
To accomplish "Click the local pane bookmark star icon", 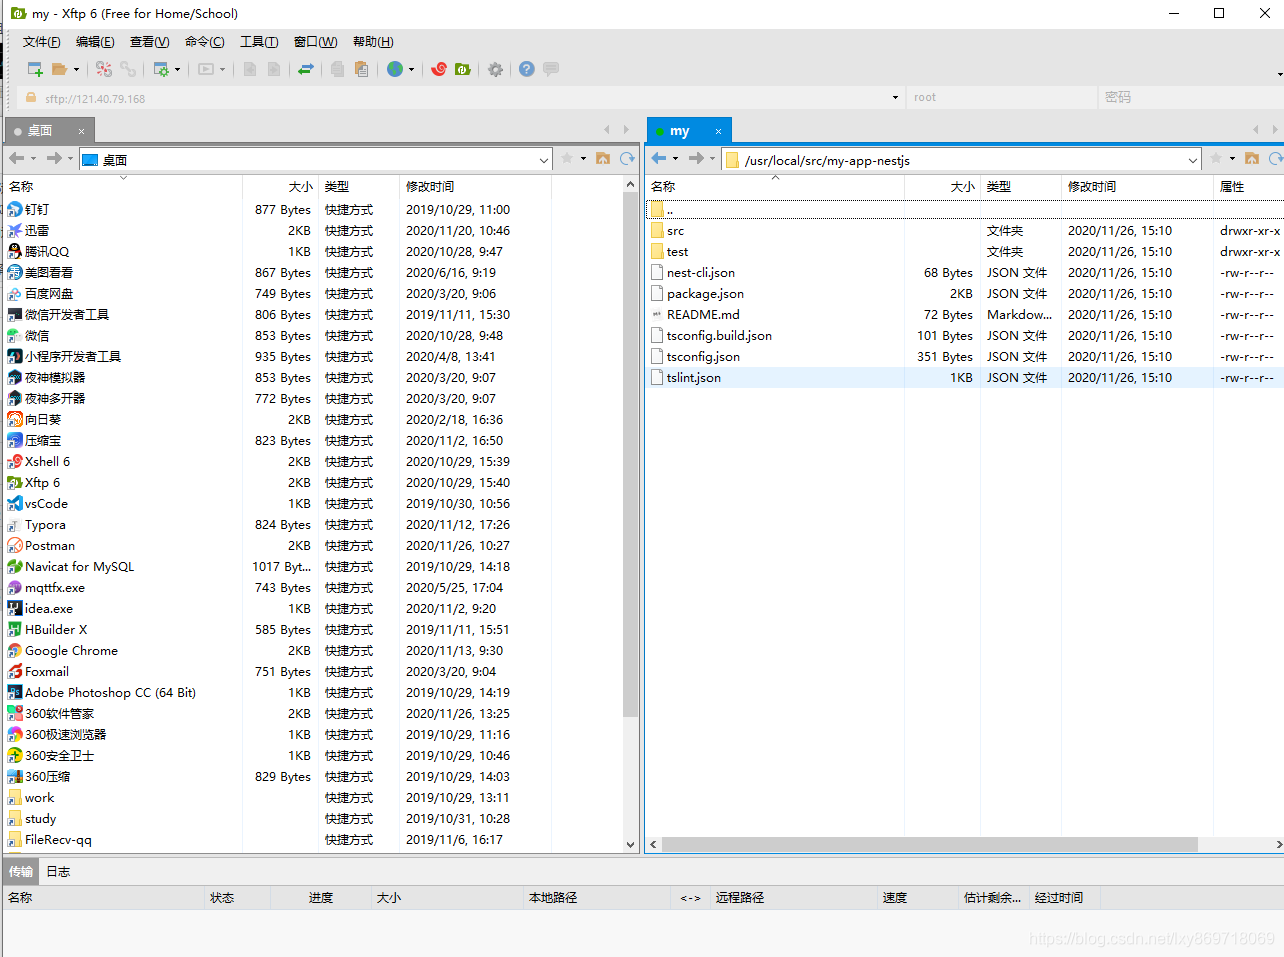I will pyautogui.click(x=567, y=158).
